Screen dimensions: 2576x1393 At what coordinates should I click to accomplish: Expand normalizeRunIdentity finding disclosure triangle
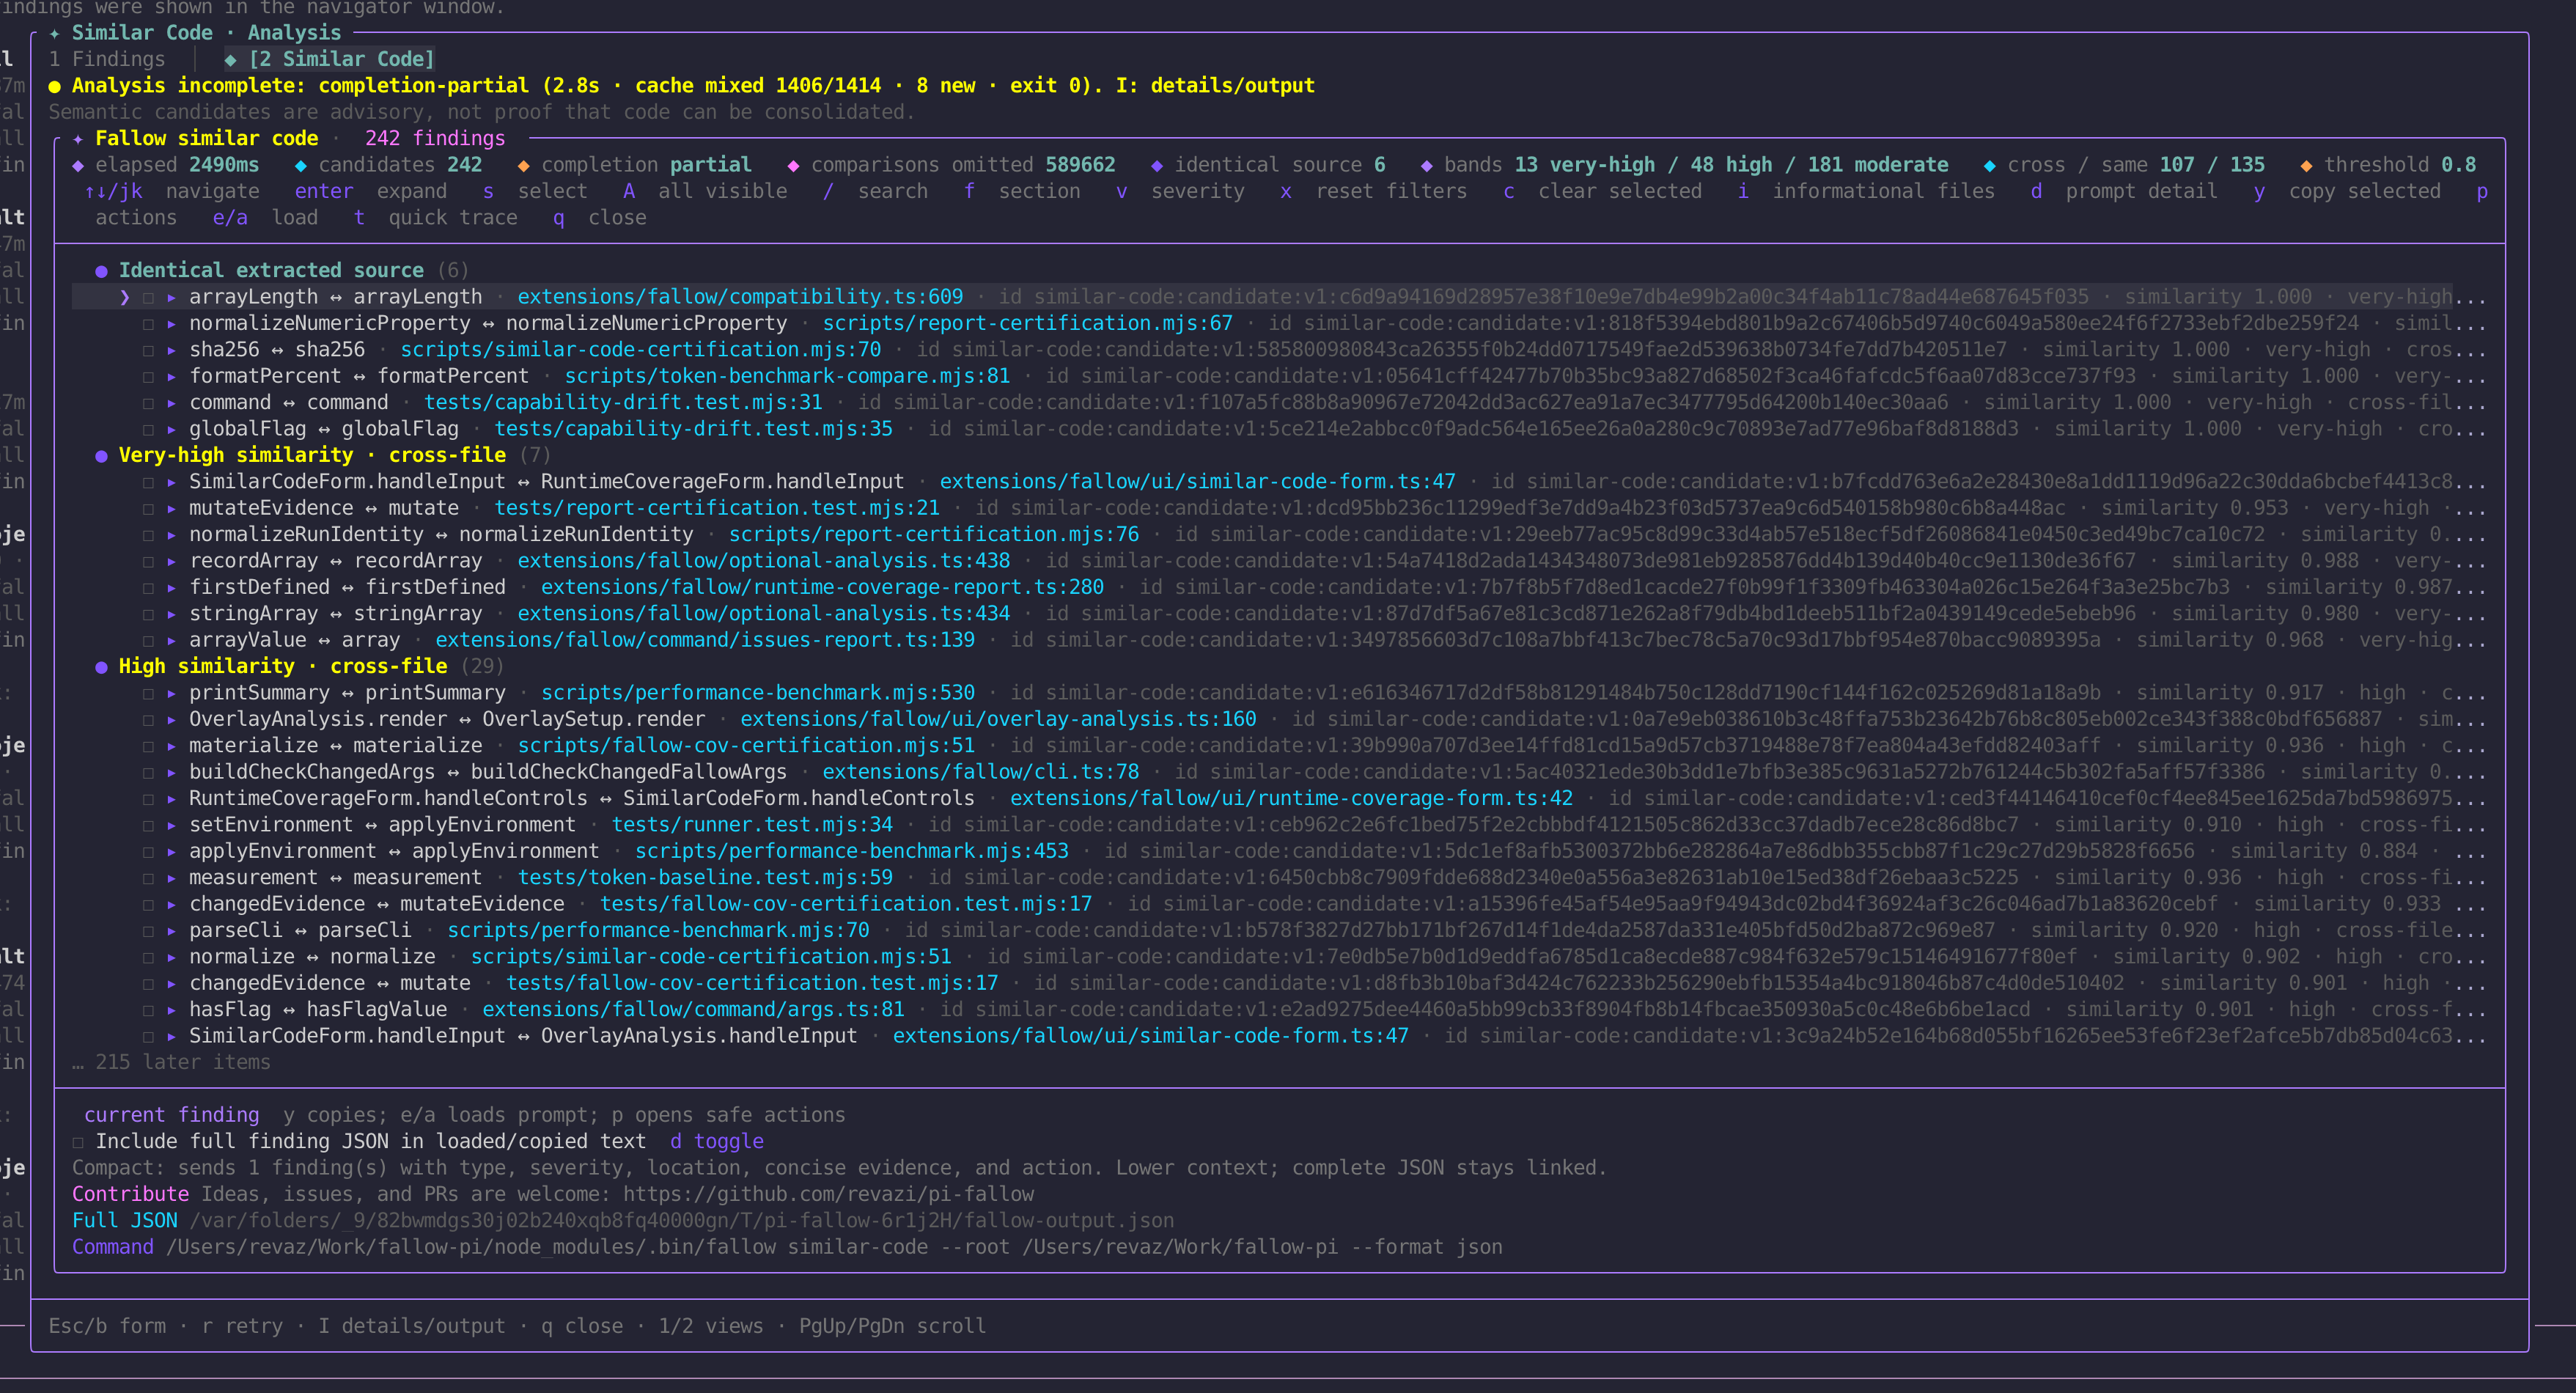(x=172, y=535)
